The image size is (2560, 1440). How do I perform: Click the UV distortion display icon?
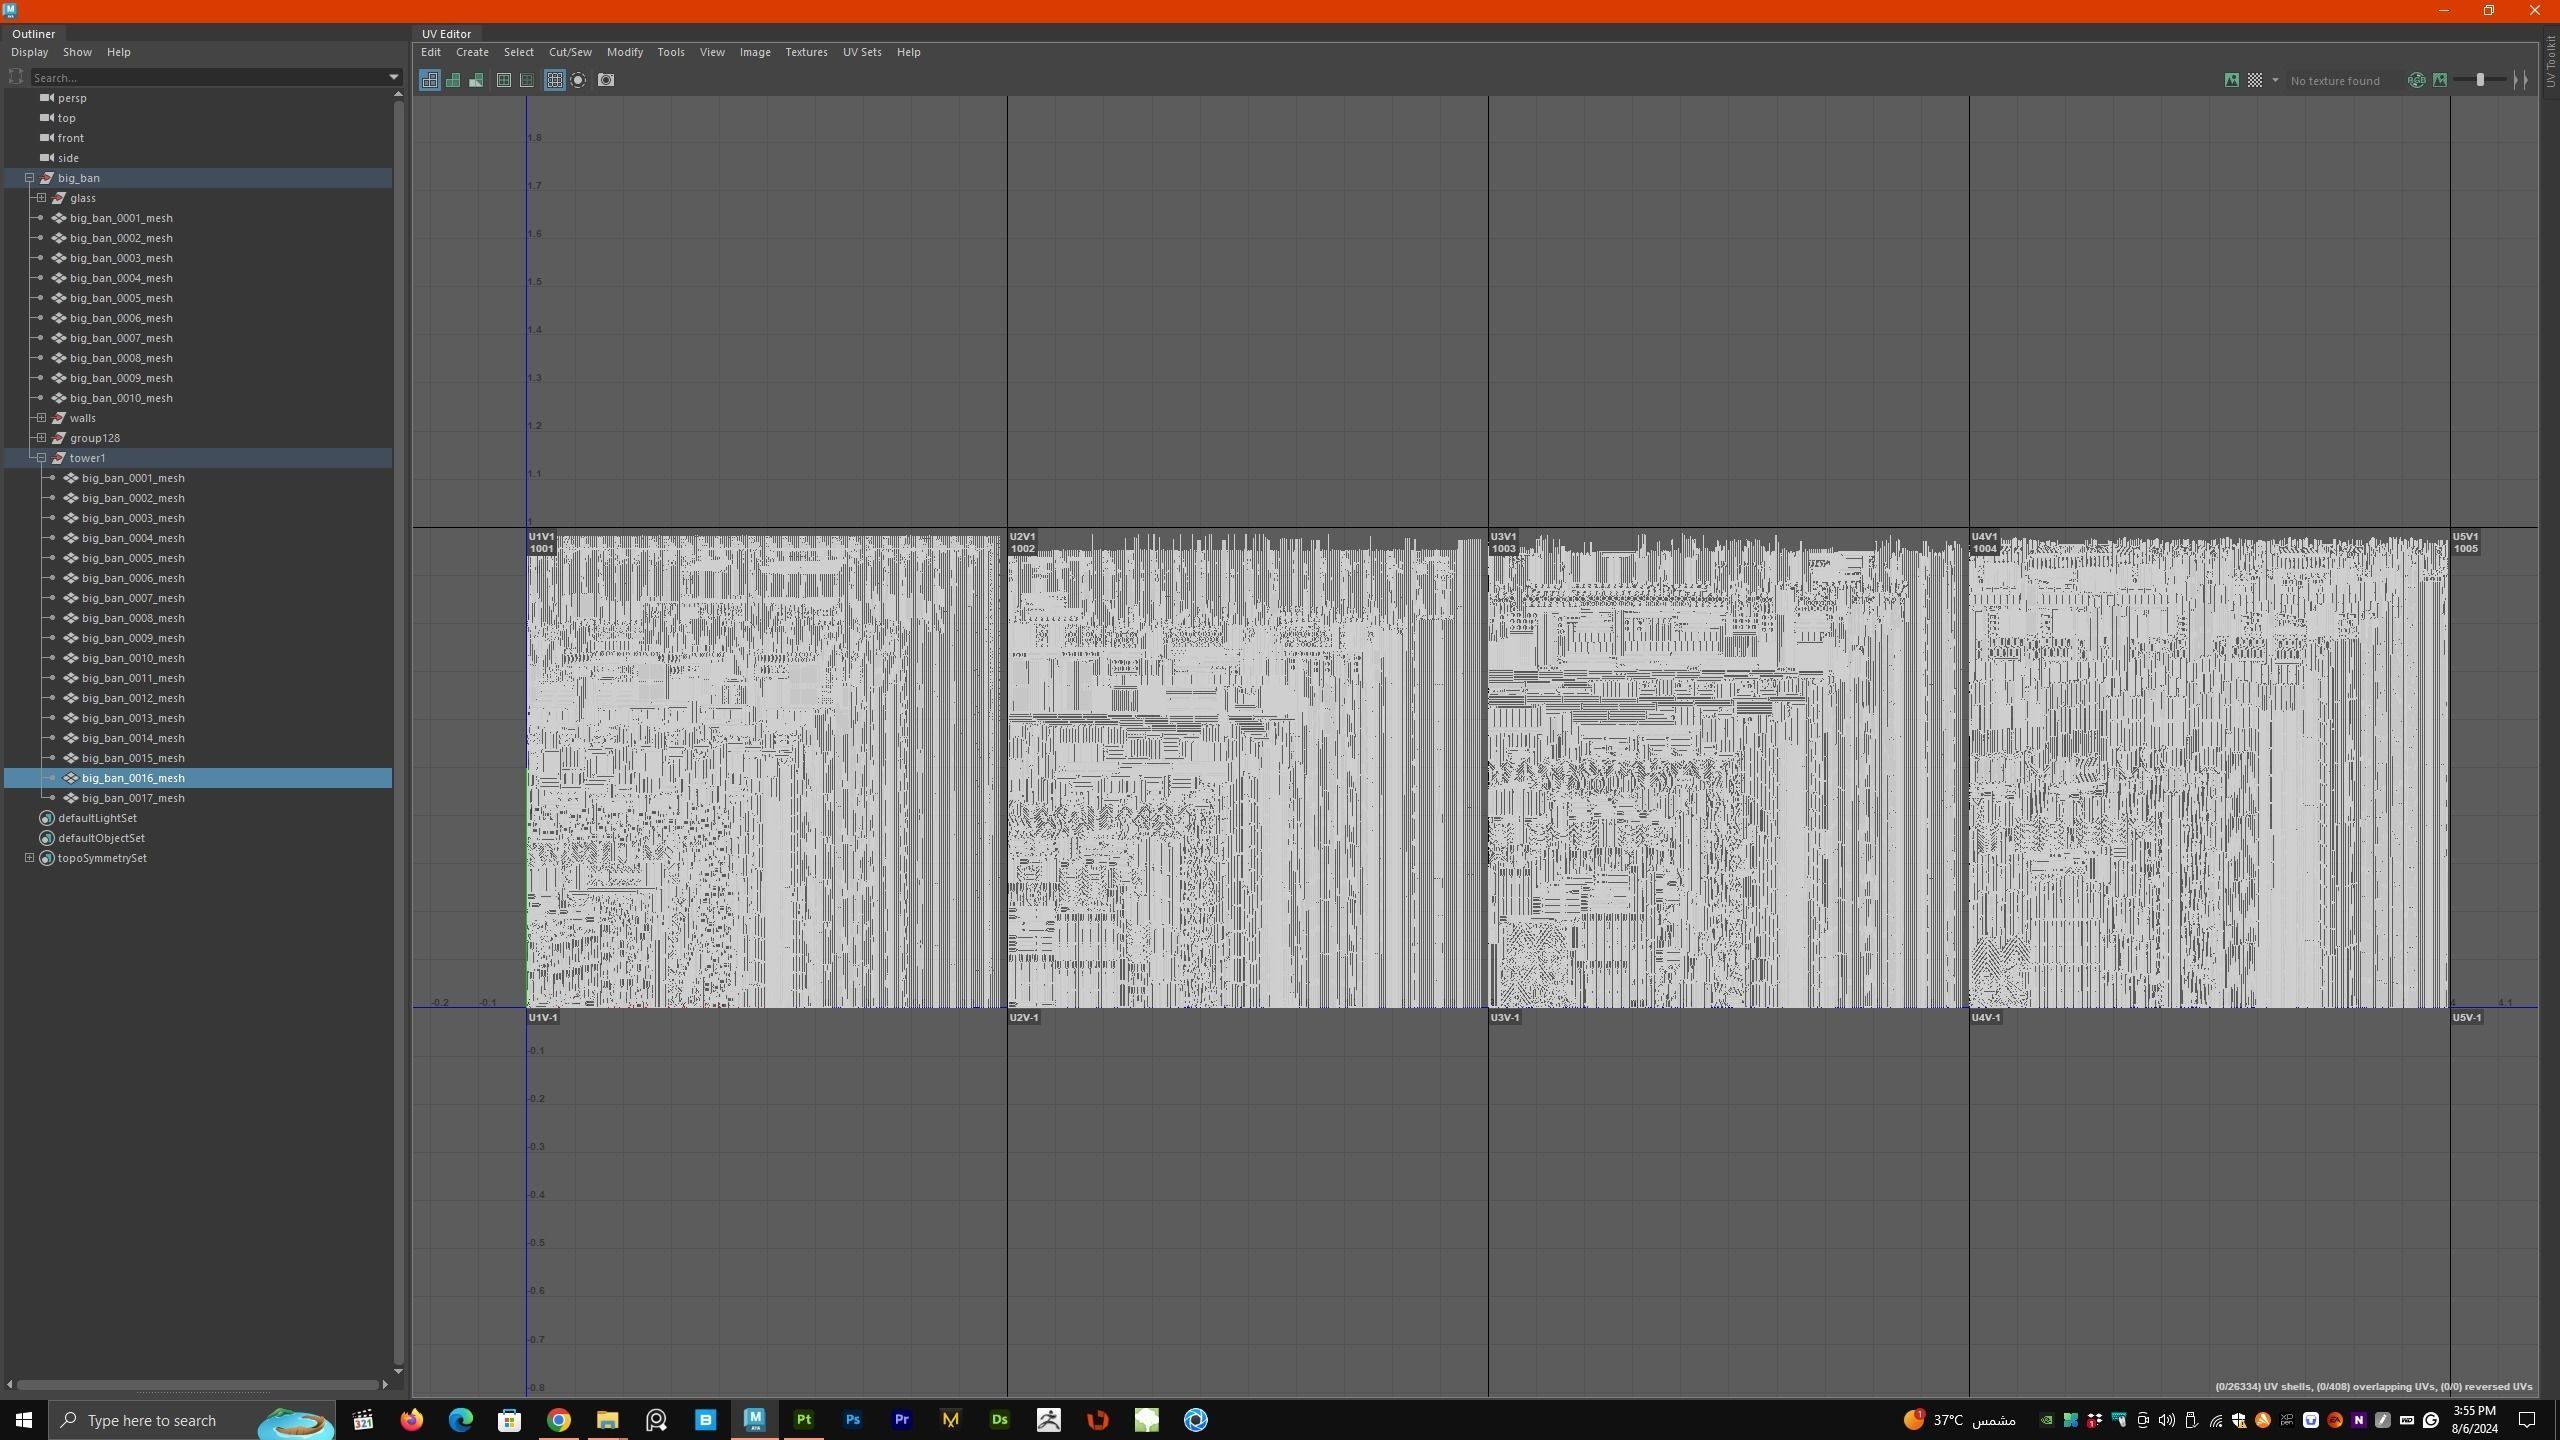(x=477, y=80)
